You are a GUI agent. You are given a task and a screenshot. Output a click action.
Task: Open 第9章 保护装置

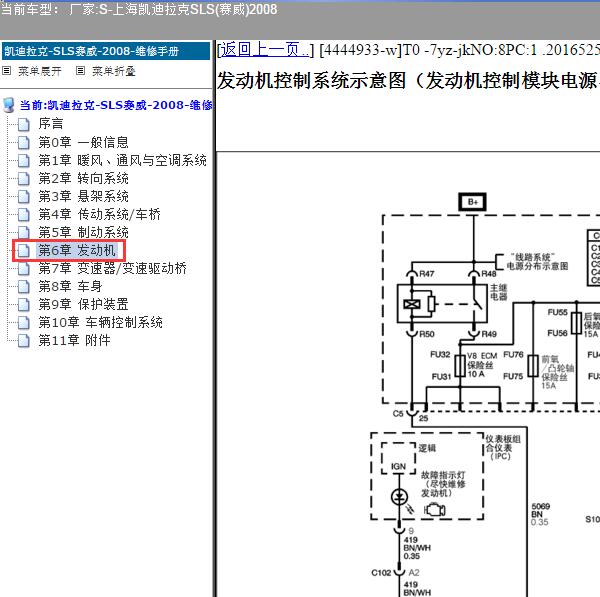coord(83,304)
